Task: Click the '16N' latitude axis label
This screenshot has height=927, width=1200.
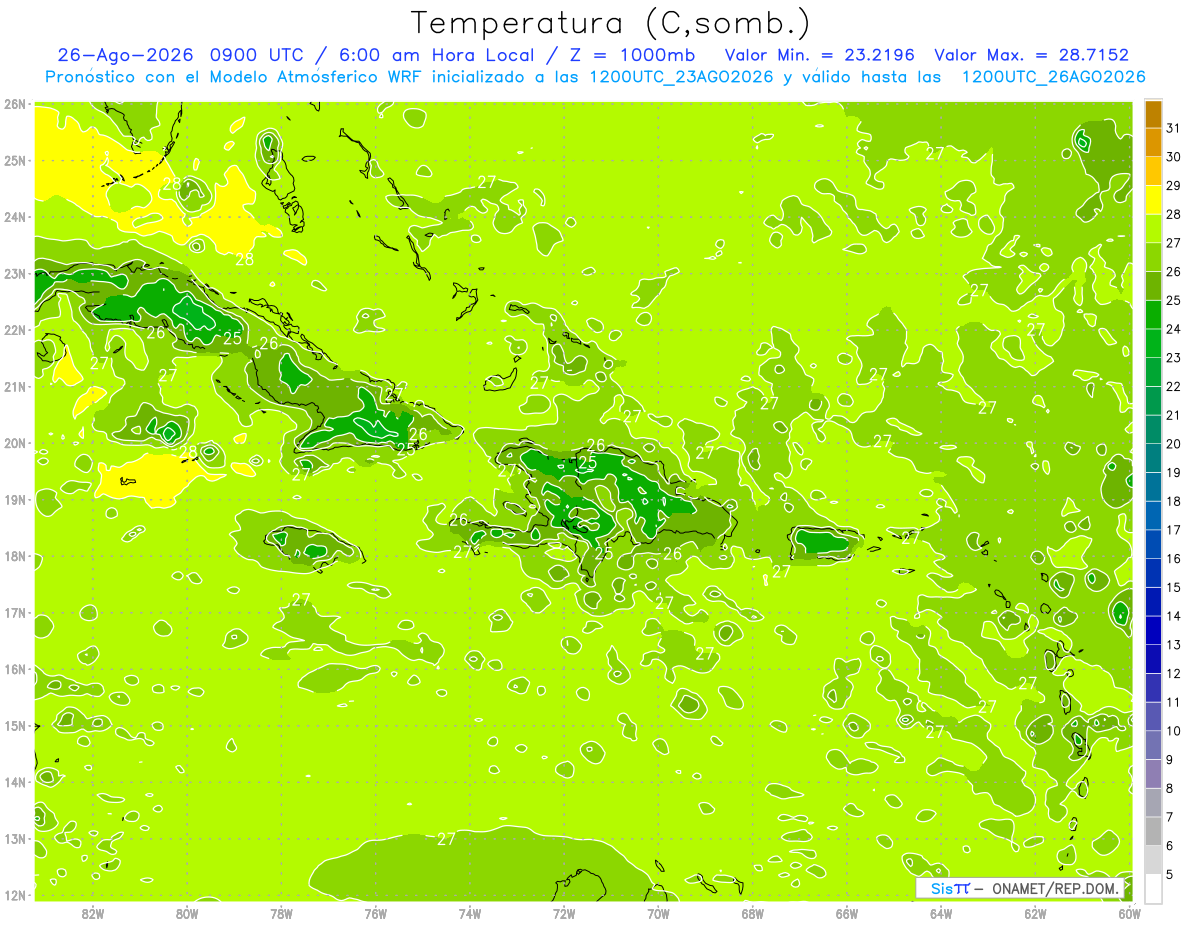Action: 15,669
